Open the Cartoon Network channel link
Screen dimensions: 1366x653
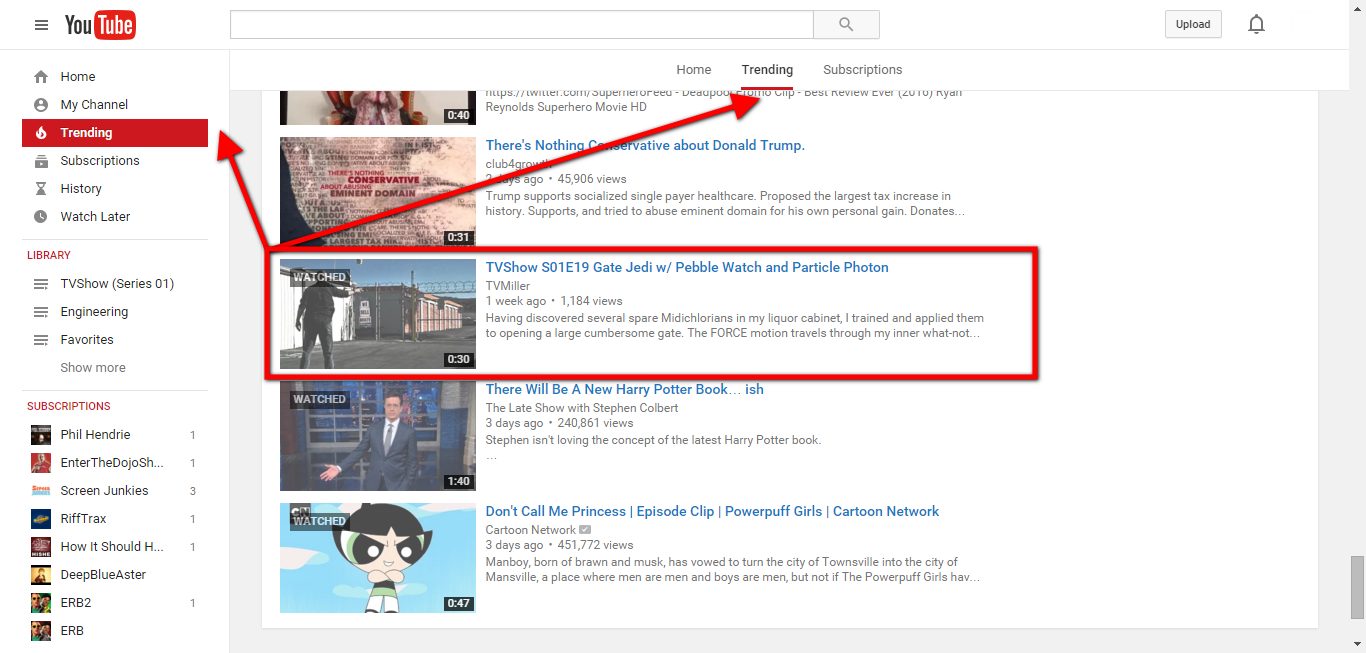click(x=531, y=530)
